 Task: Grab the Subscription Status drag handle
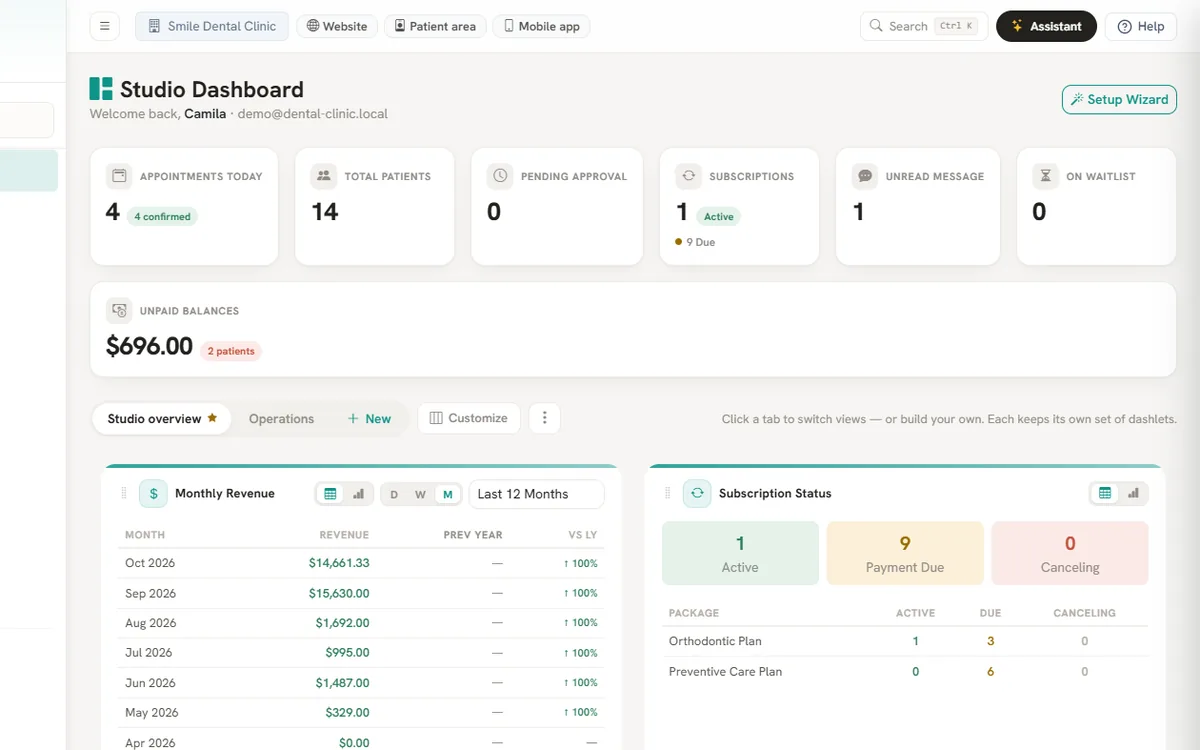click(669, 493)
